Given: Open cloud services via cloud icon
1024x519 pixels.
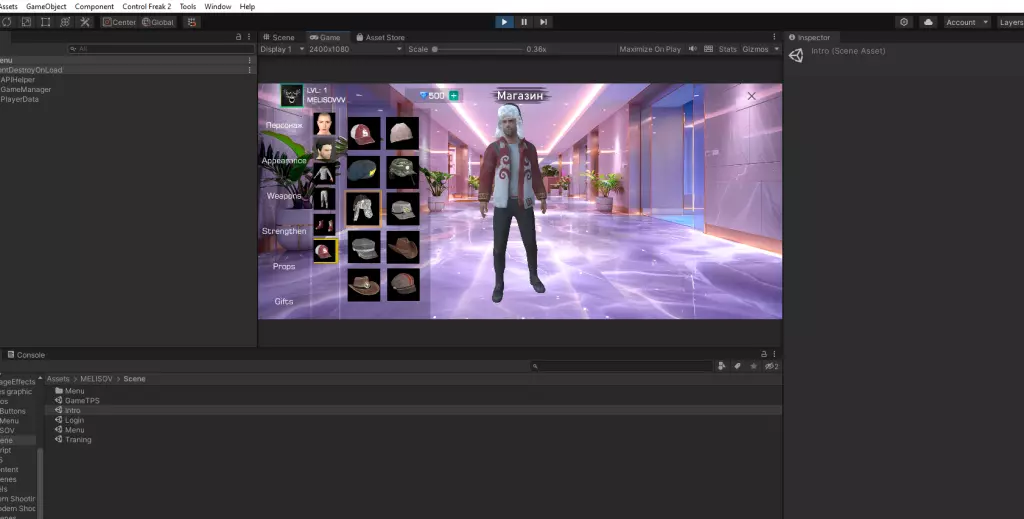Looking at the screenshot, I should click(928, 22).
